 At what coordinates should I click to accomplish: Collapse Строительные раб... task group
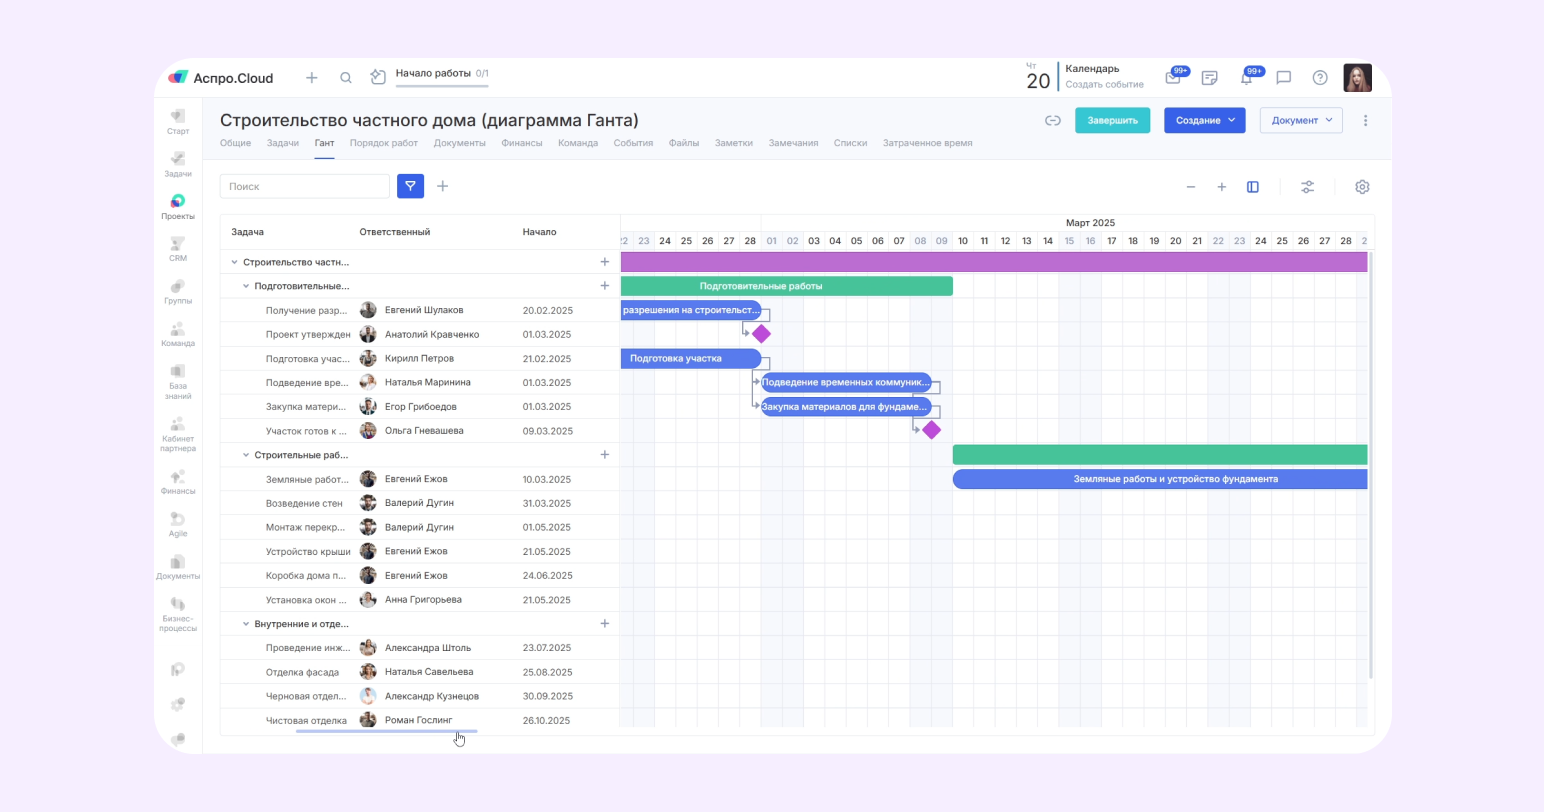click(246, 455)
